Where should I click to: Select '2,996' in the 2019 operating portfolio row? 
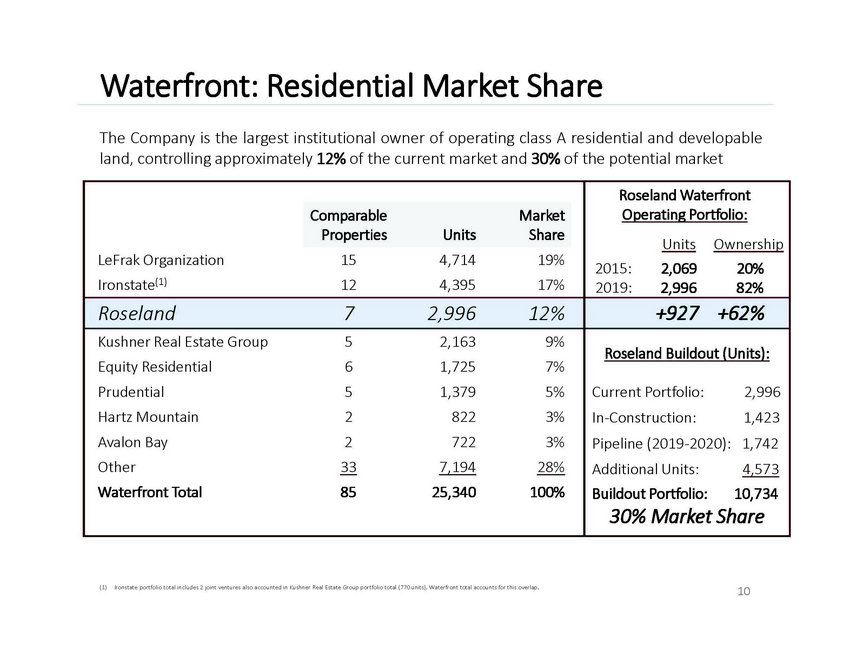pos(679,288)
